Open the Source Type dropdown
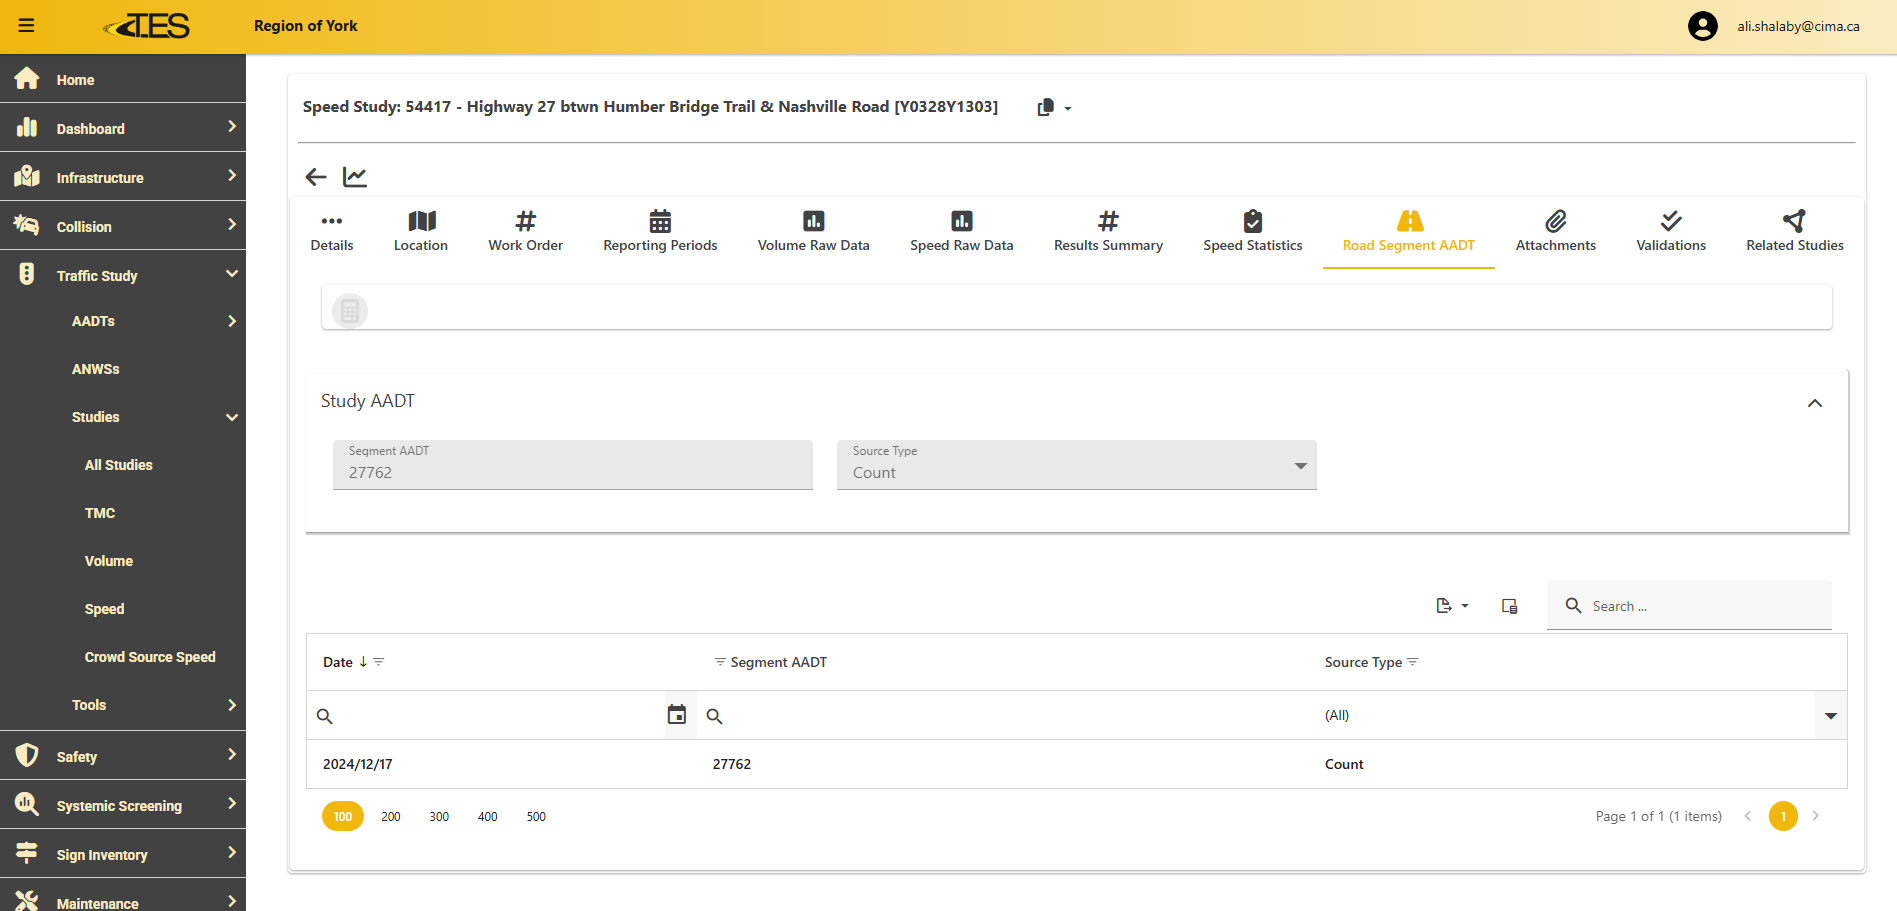The image size is (1897, 911). tap(1076, 465)
